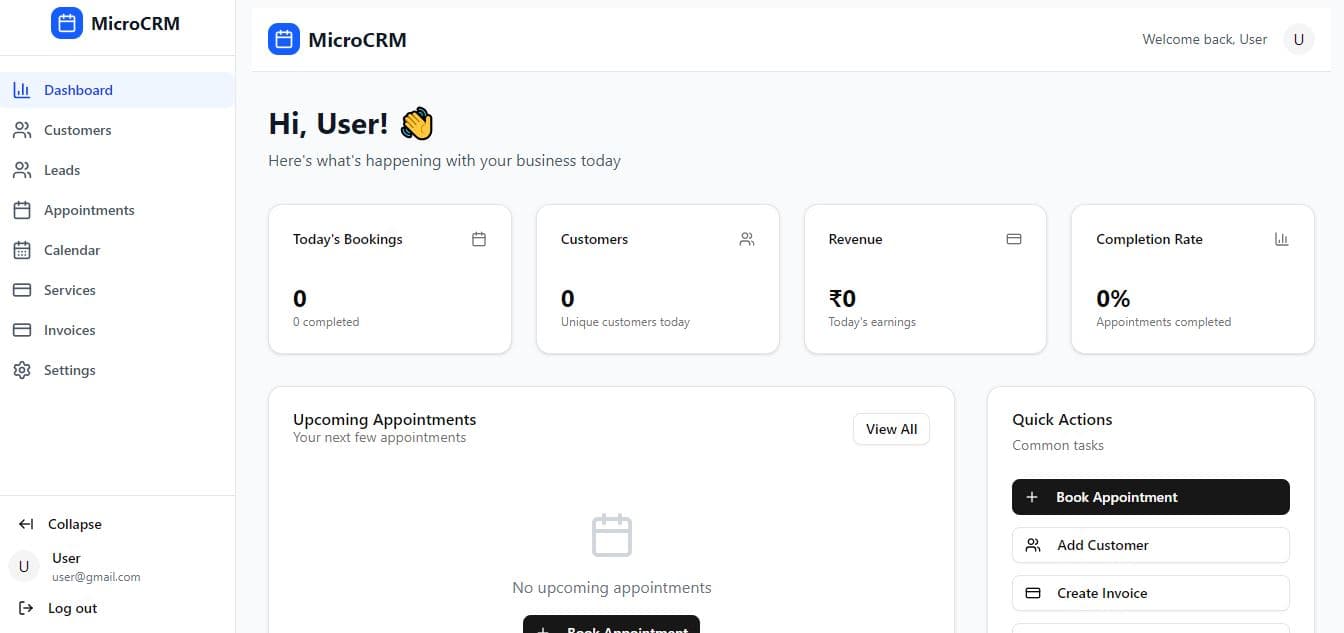Image resolution: width=1344 pixels, height=633 pixels.
Task: Click the Customers people icon in sidebar
Action: [22, 130]
